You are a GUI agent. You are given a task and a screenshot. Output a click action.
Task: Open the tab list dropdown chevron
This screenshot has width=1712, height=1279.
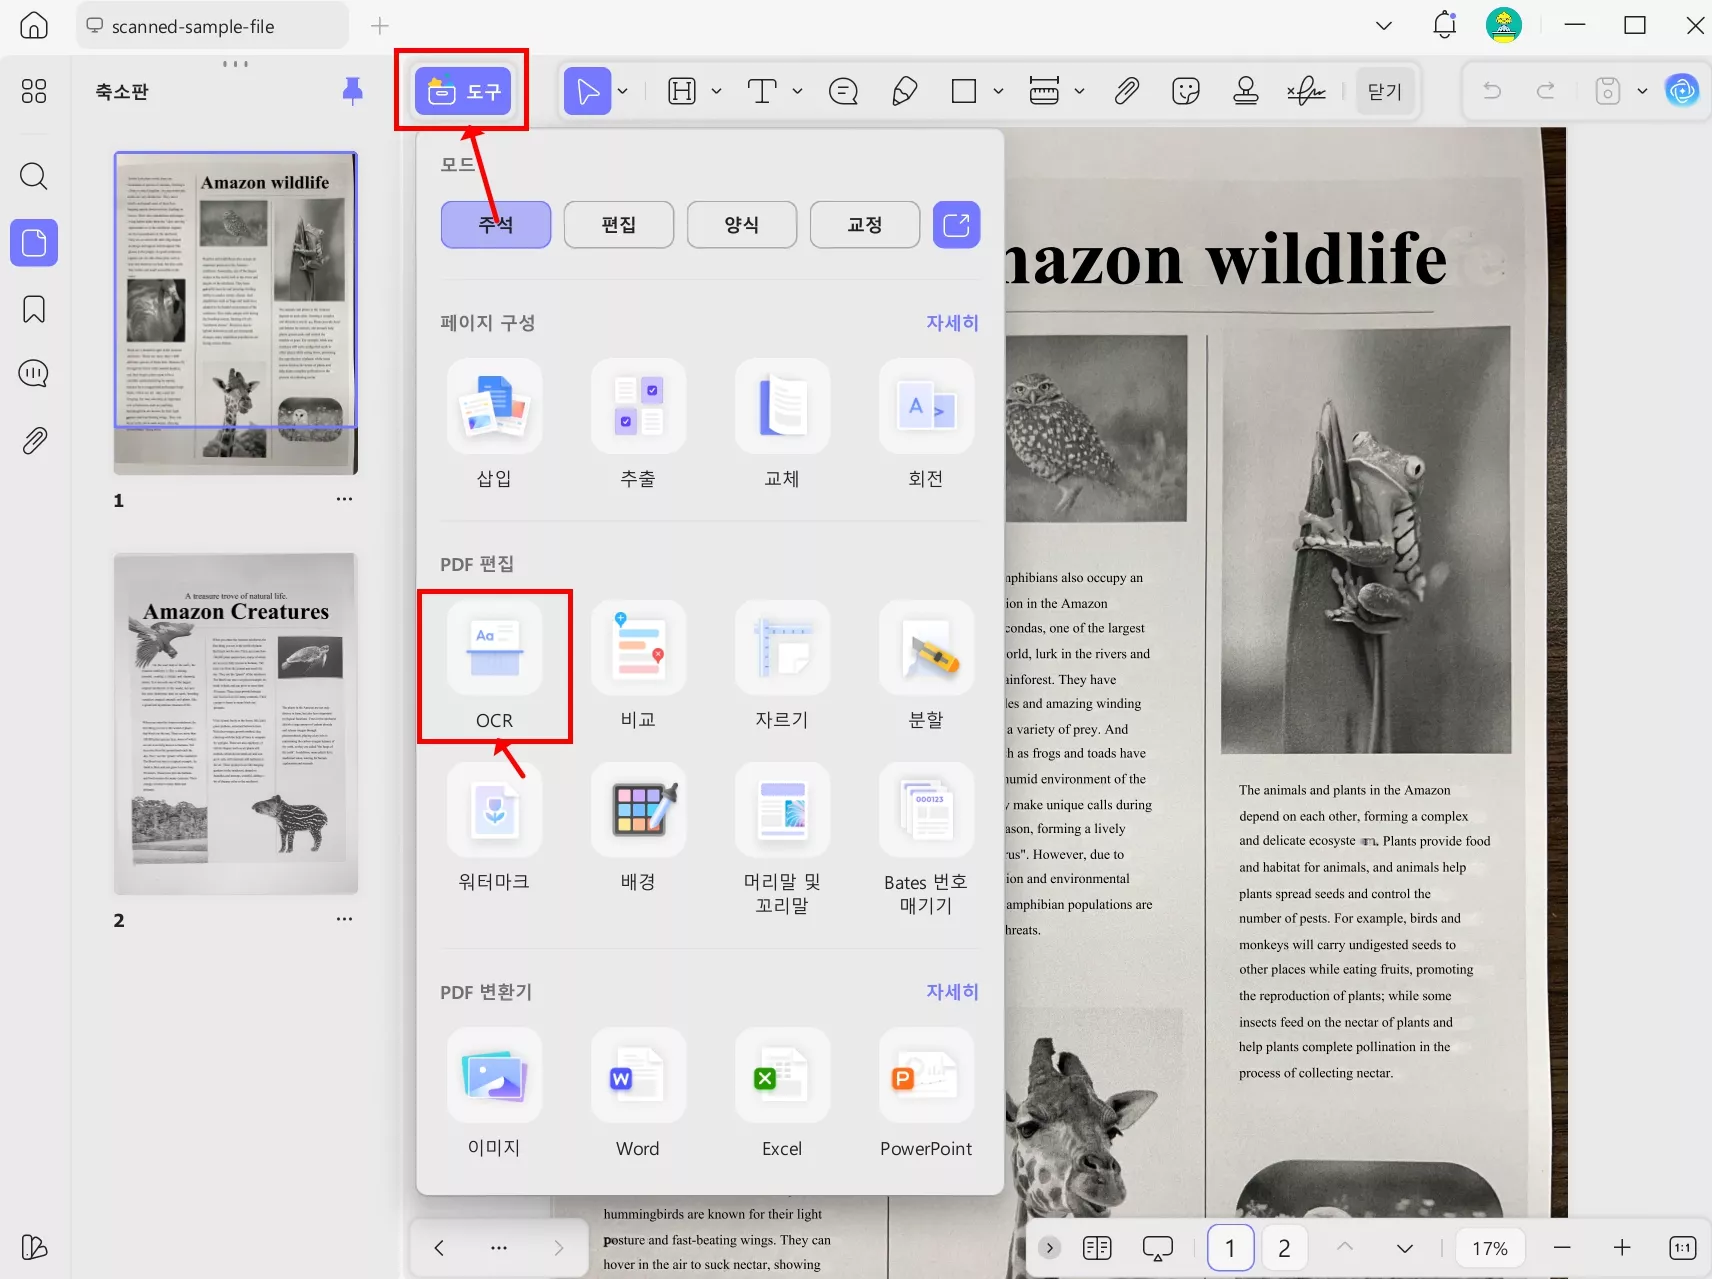(1384, 26)
